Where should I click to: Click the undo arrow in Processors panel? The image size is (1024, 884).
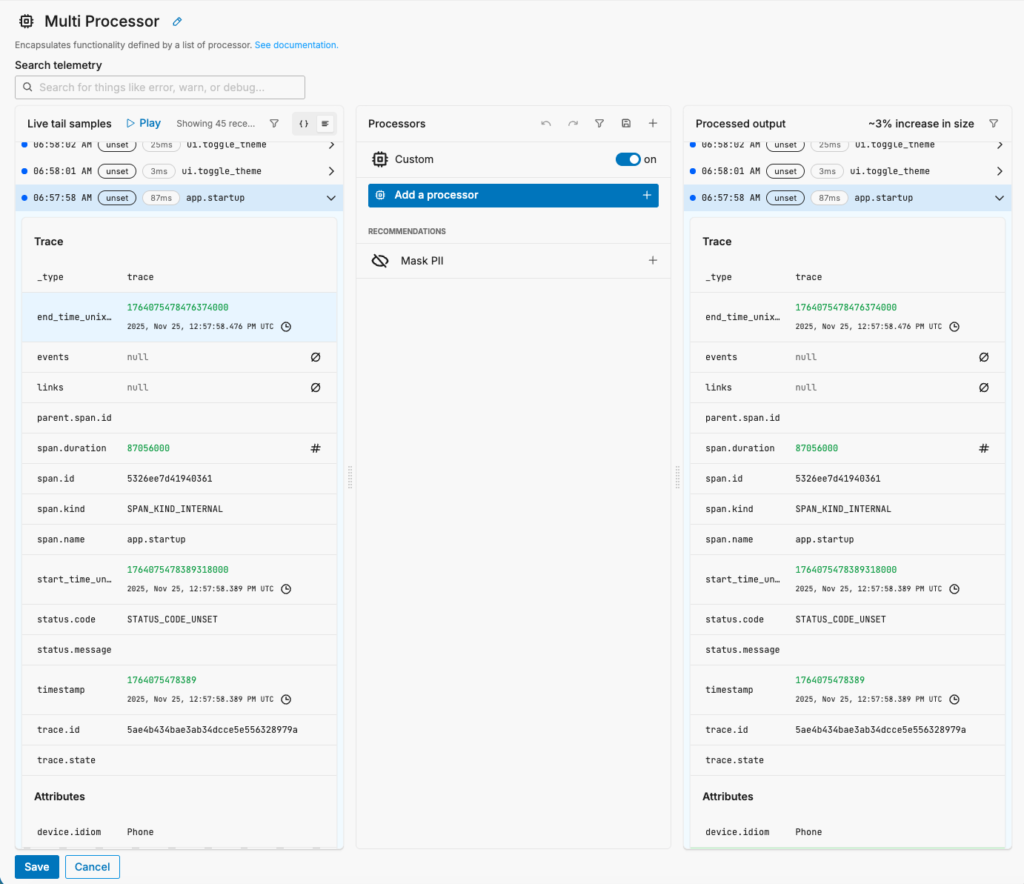pos(545,124)
